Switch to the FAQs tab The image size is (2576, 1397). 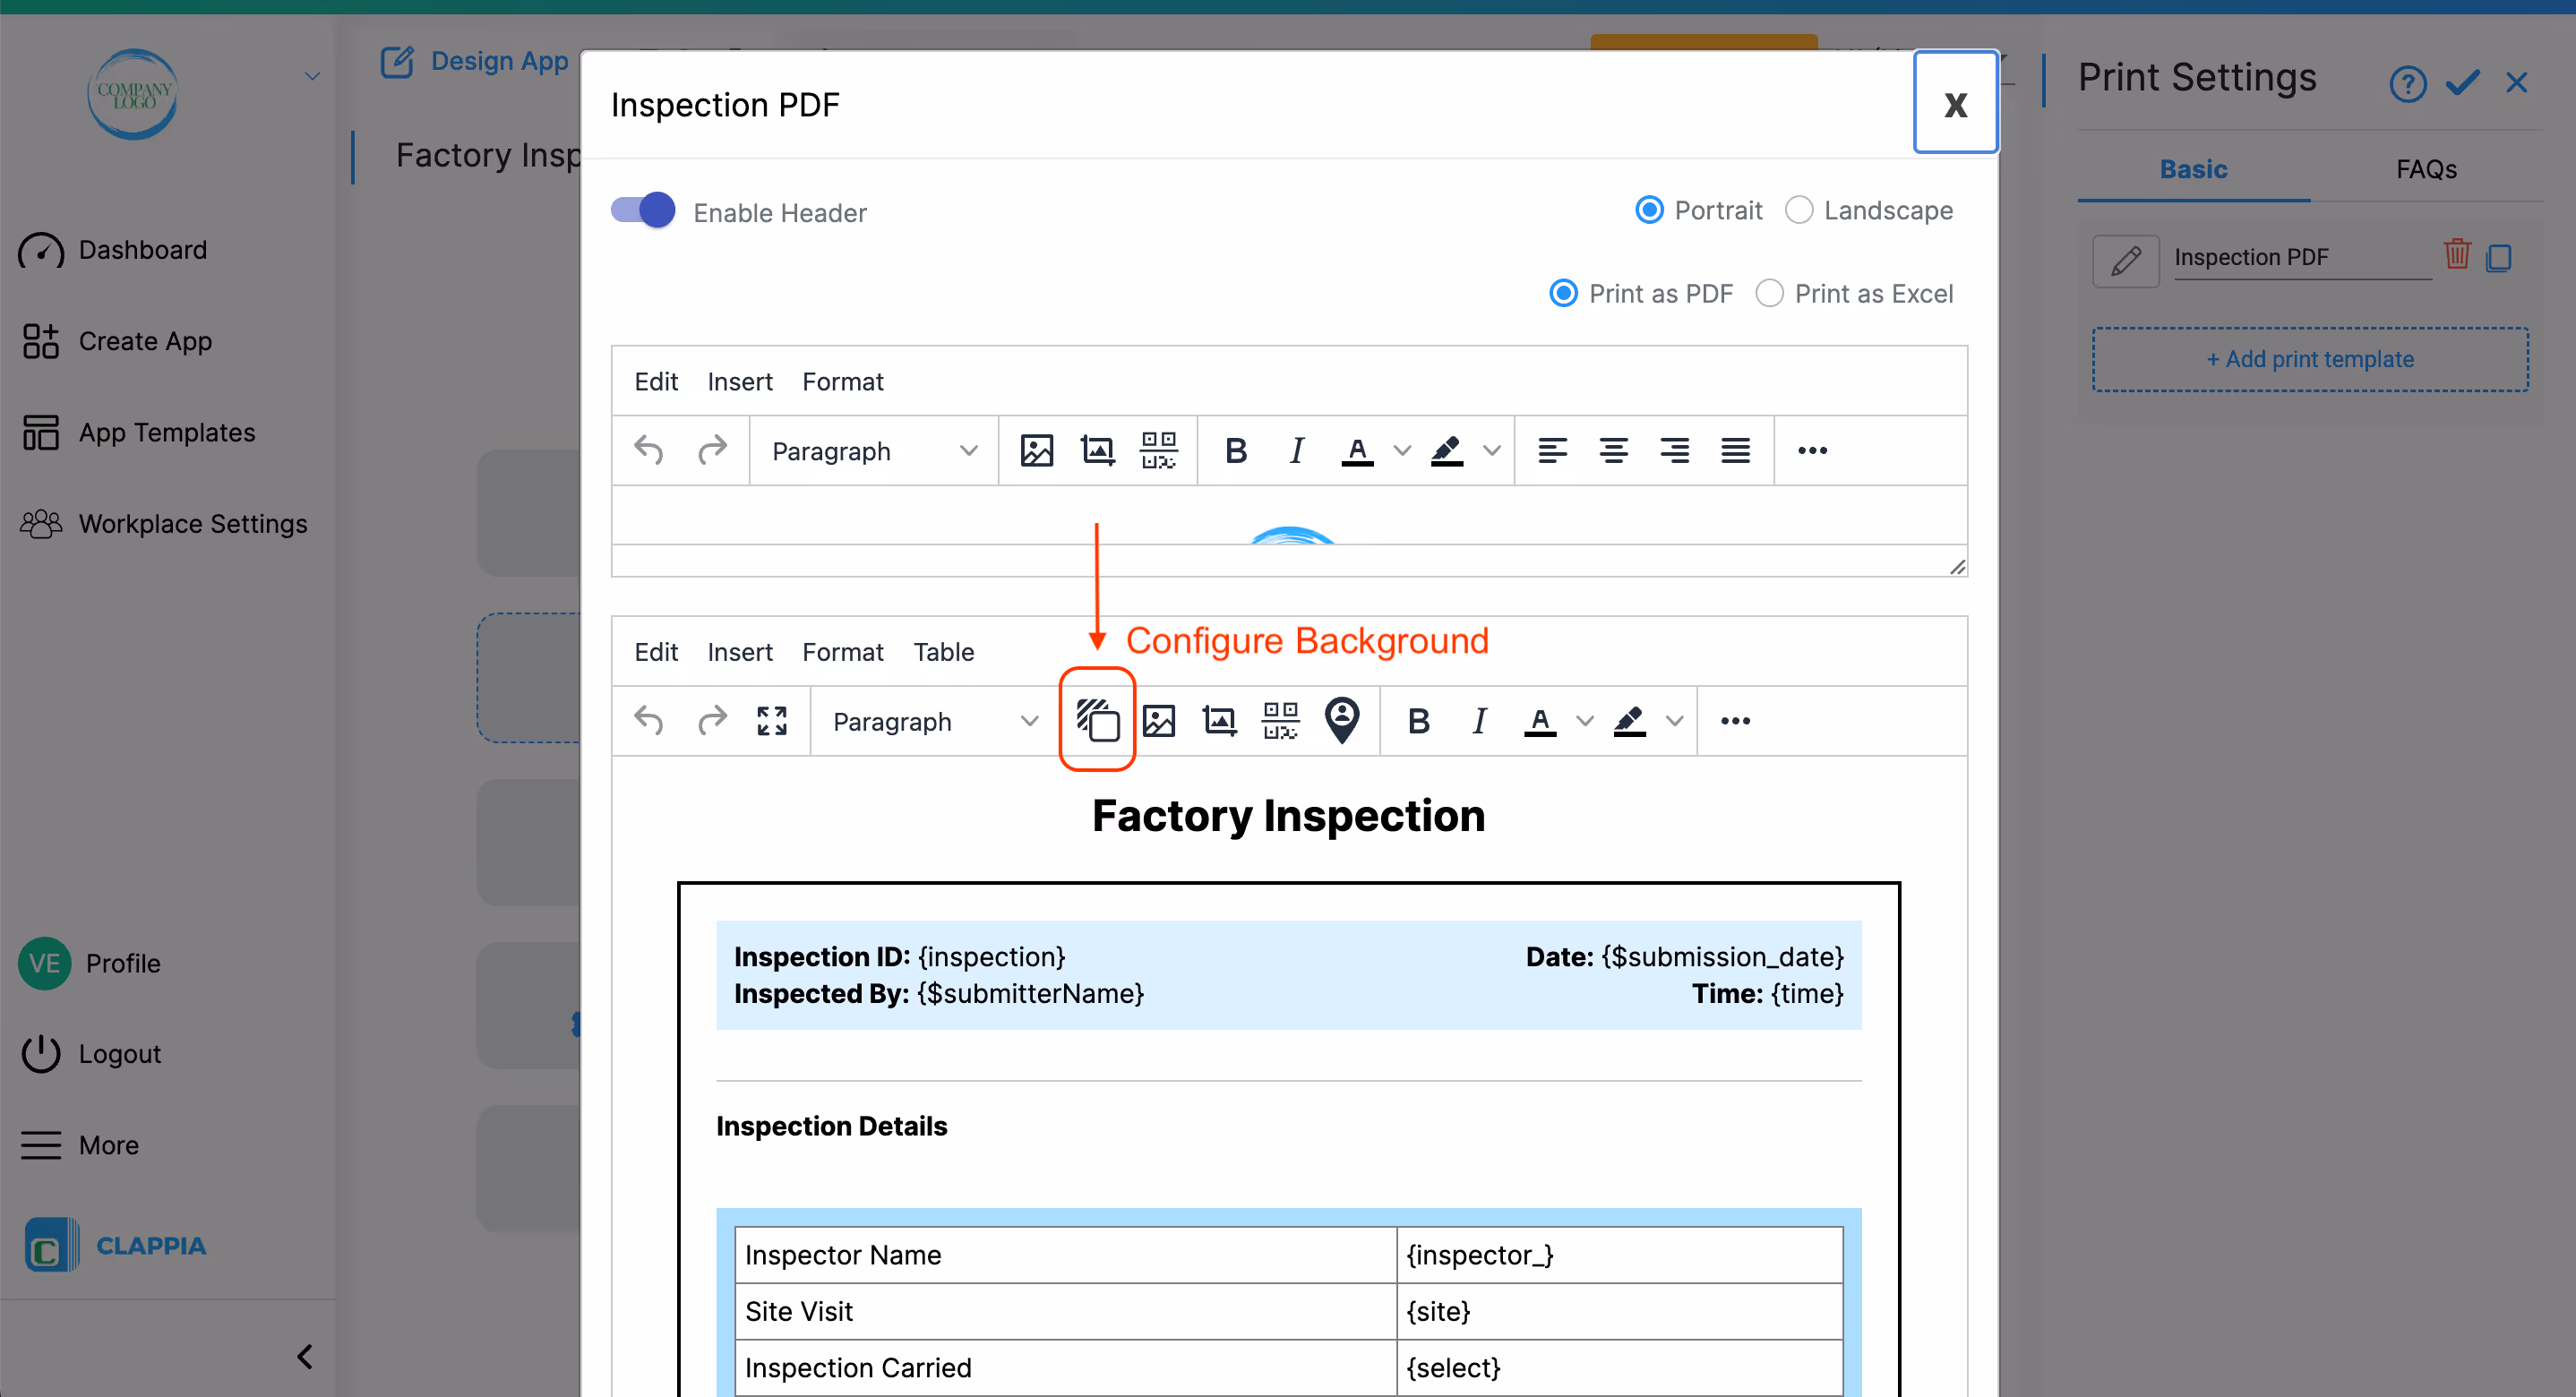pyautogui.click(x=2426, y=169)
